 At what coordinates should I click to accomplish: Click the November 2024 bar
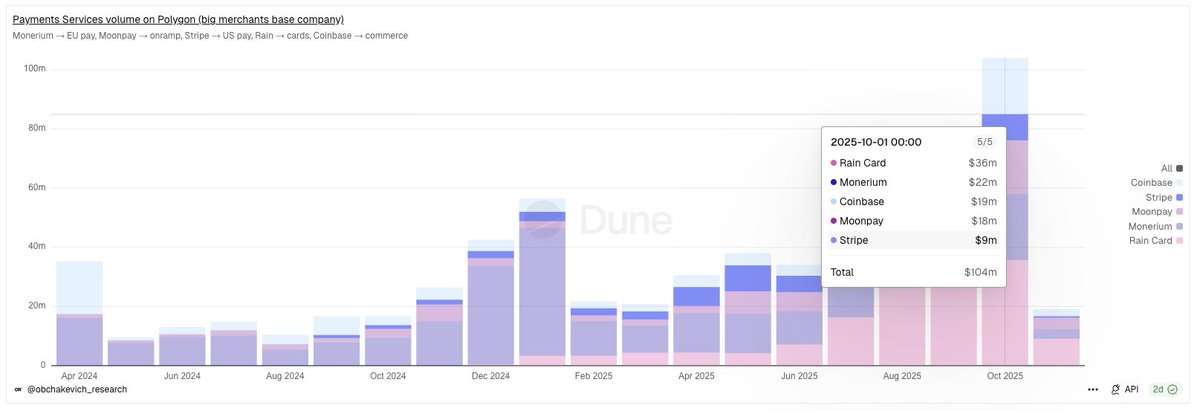tap(439, 326)
